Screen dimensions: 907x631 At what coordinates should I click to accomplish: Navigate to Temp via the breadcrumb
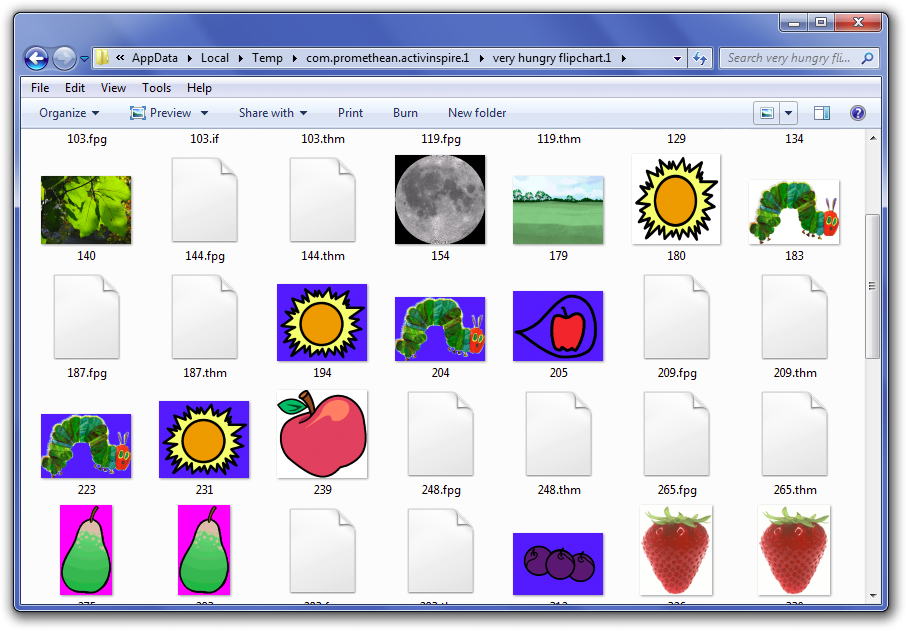tap(267, 58)
